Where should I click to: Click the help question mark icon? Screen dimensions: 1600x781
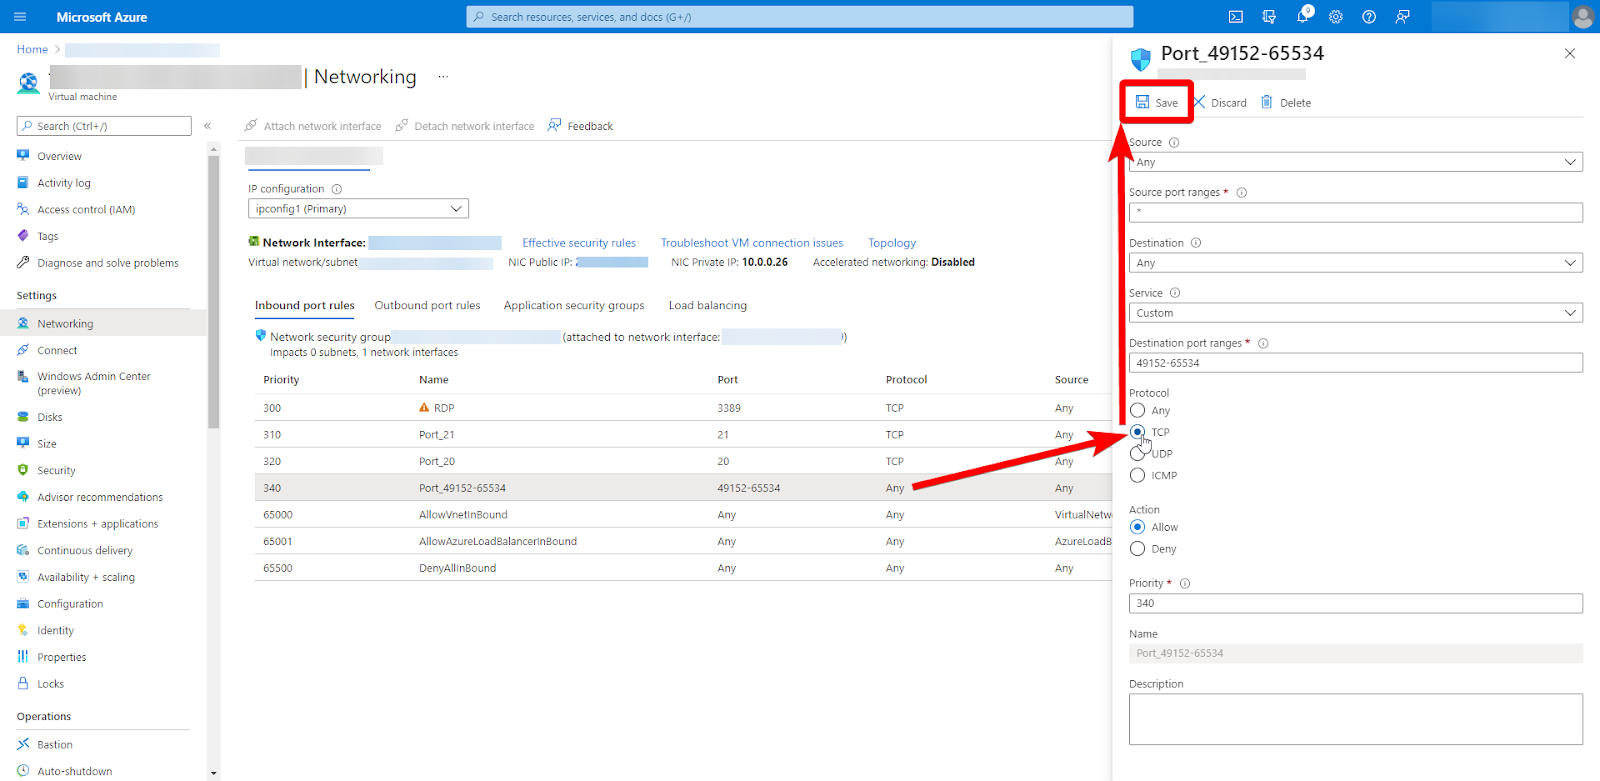[1369, 17]
